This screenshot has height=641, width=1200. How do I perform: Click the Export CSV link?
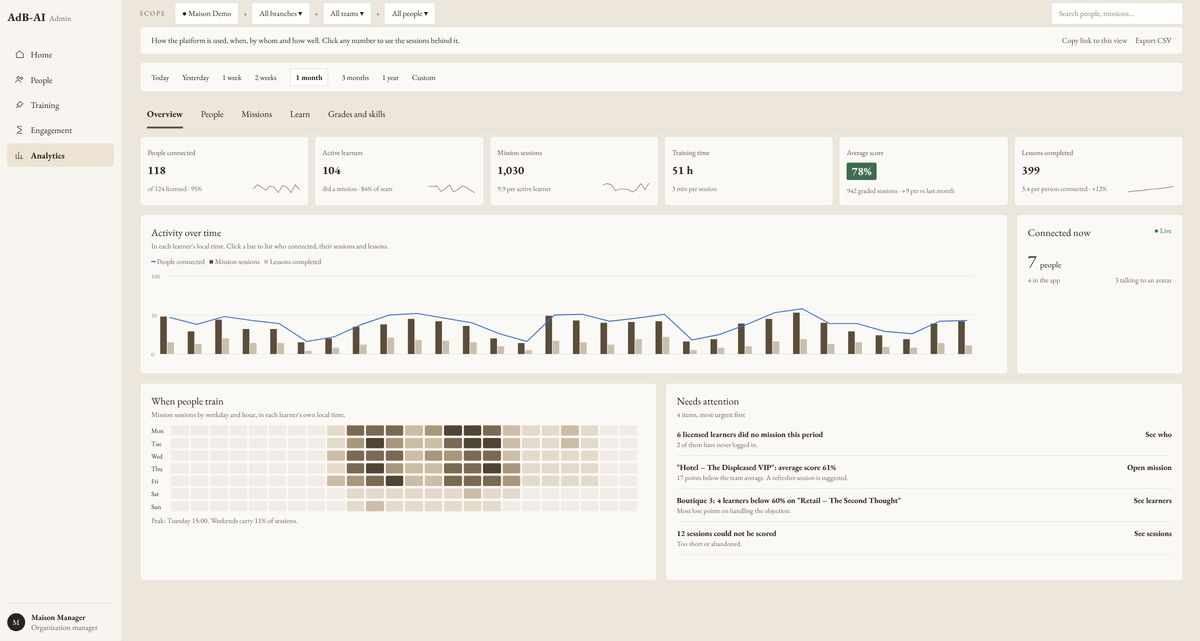click(1153, 41)
